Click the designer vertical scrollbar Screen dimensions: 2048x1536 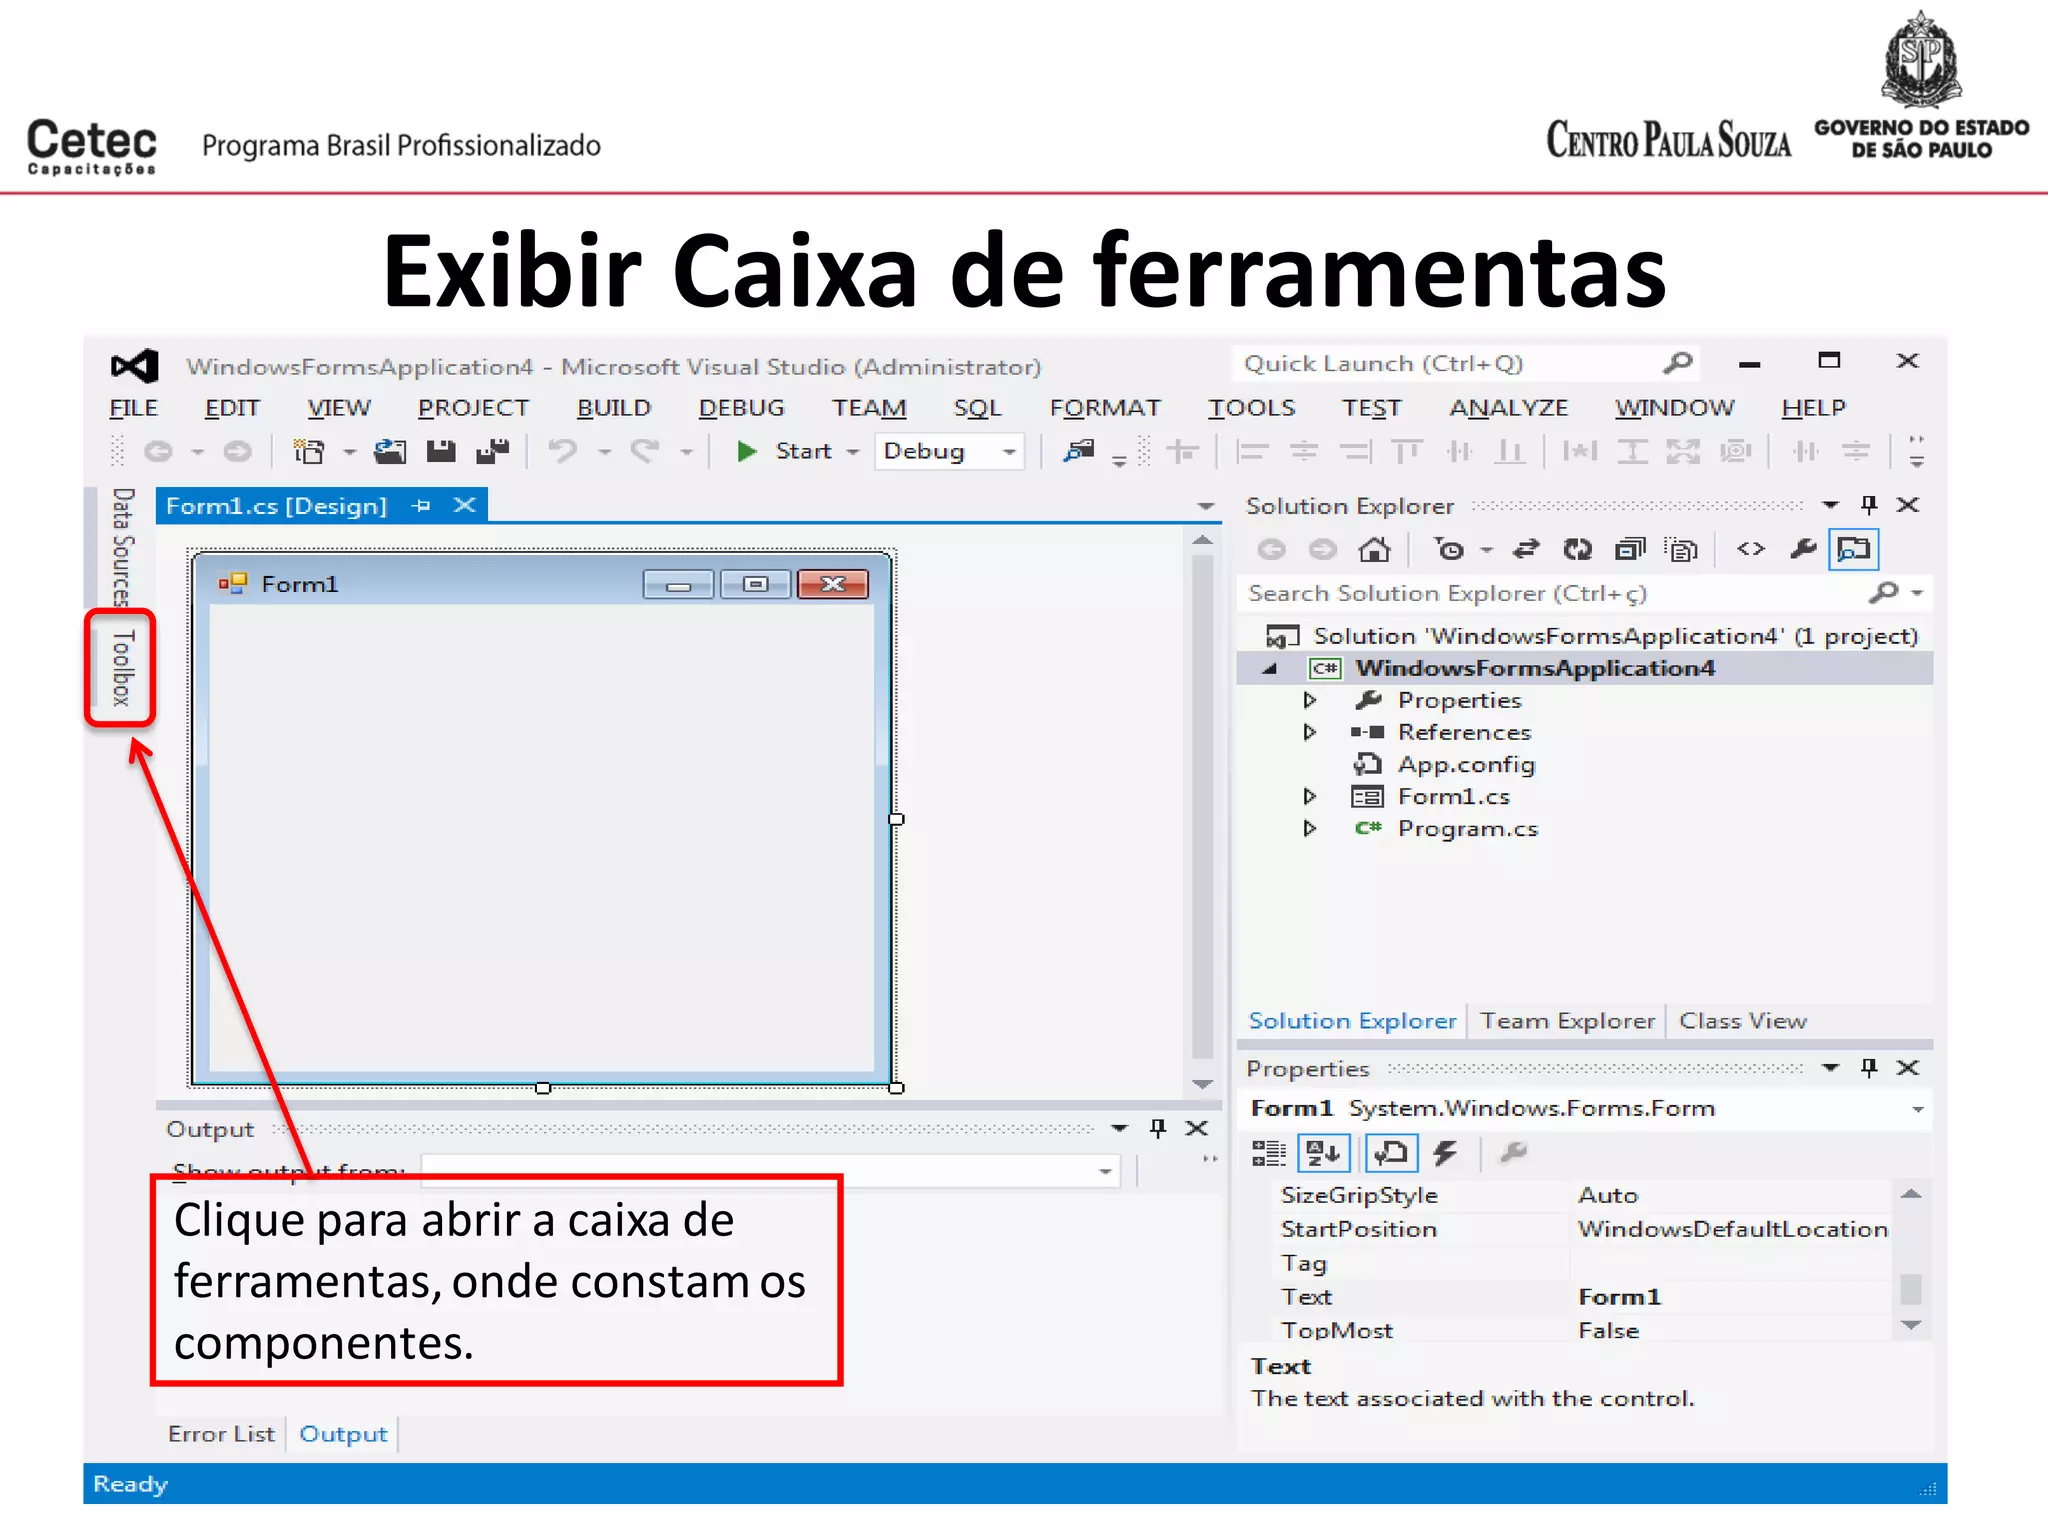point(1203,812)
